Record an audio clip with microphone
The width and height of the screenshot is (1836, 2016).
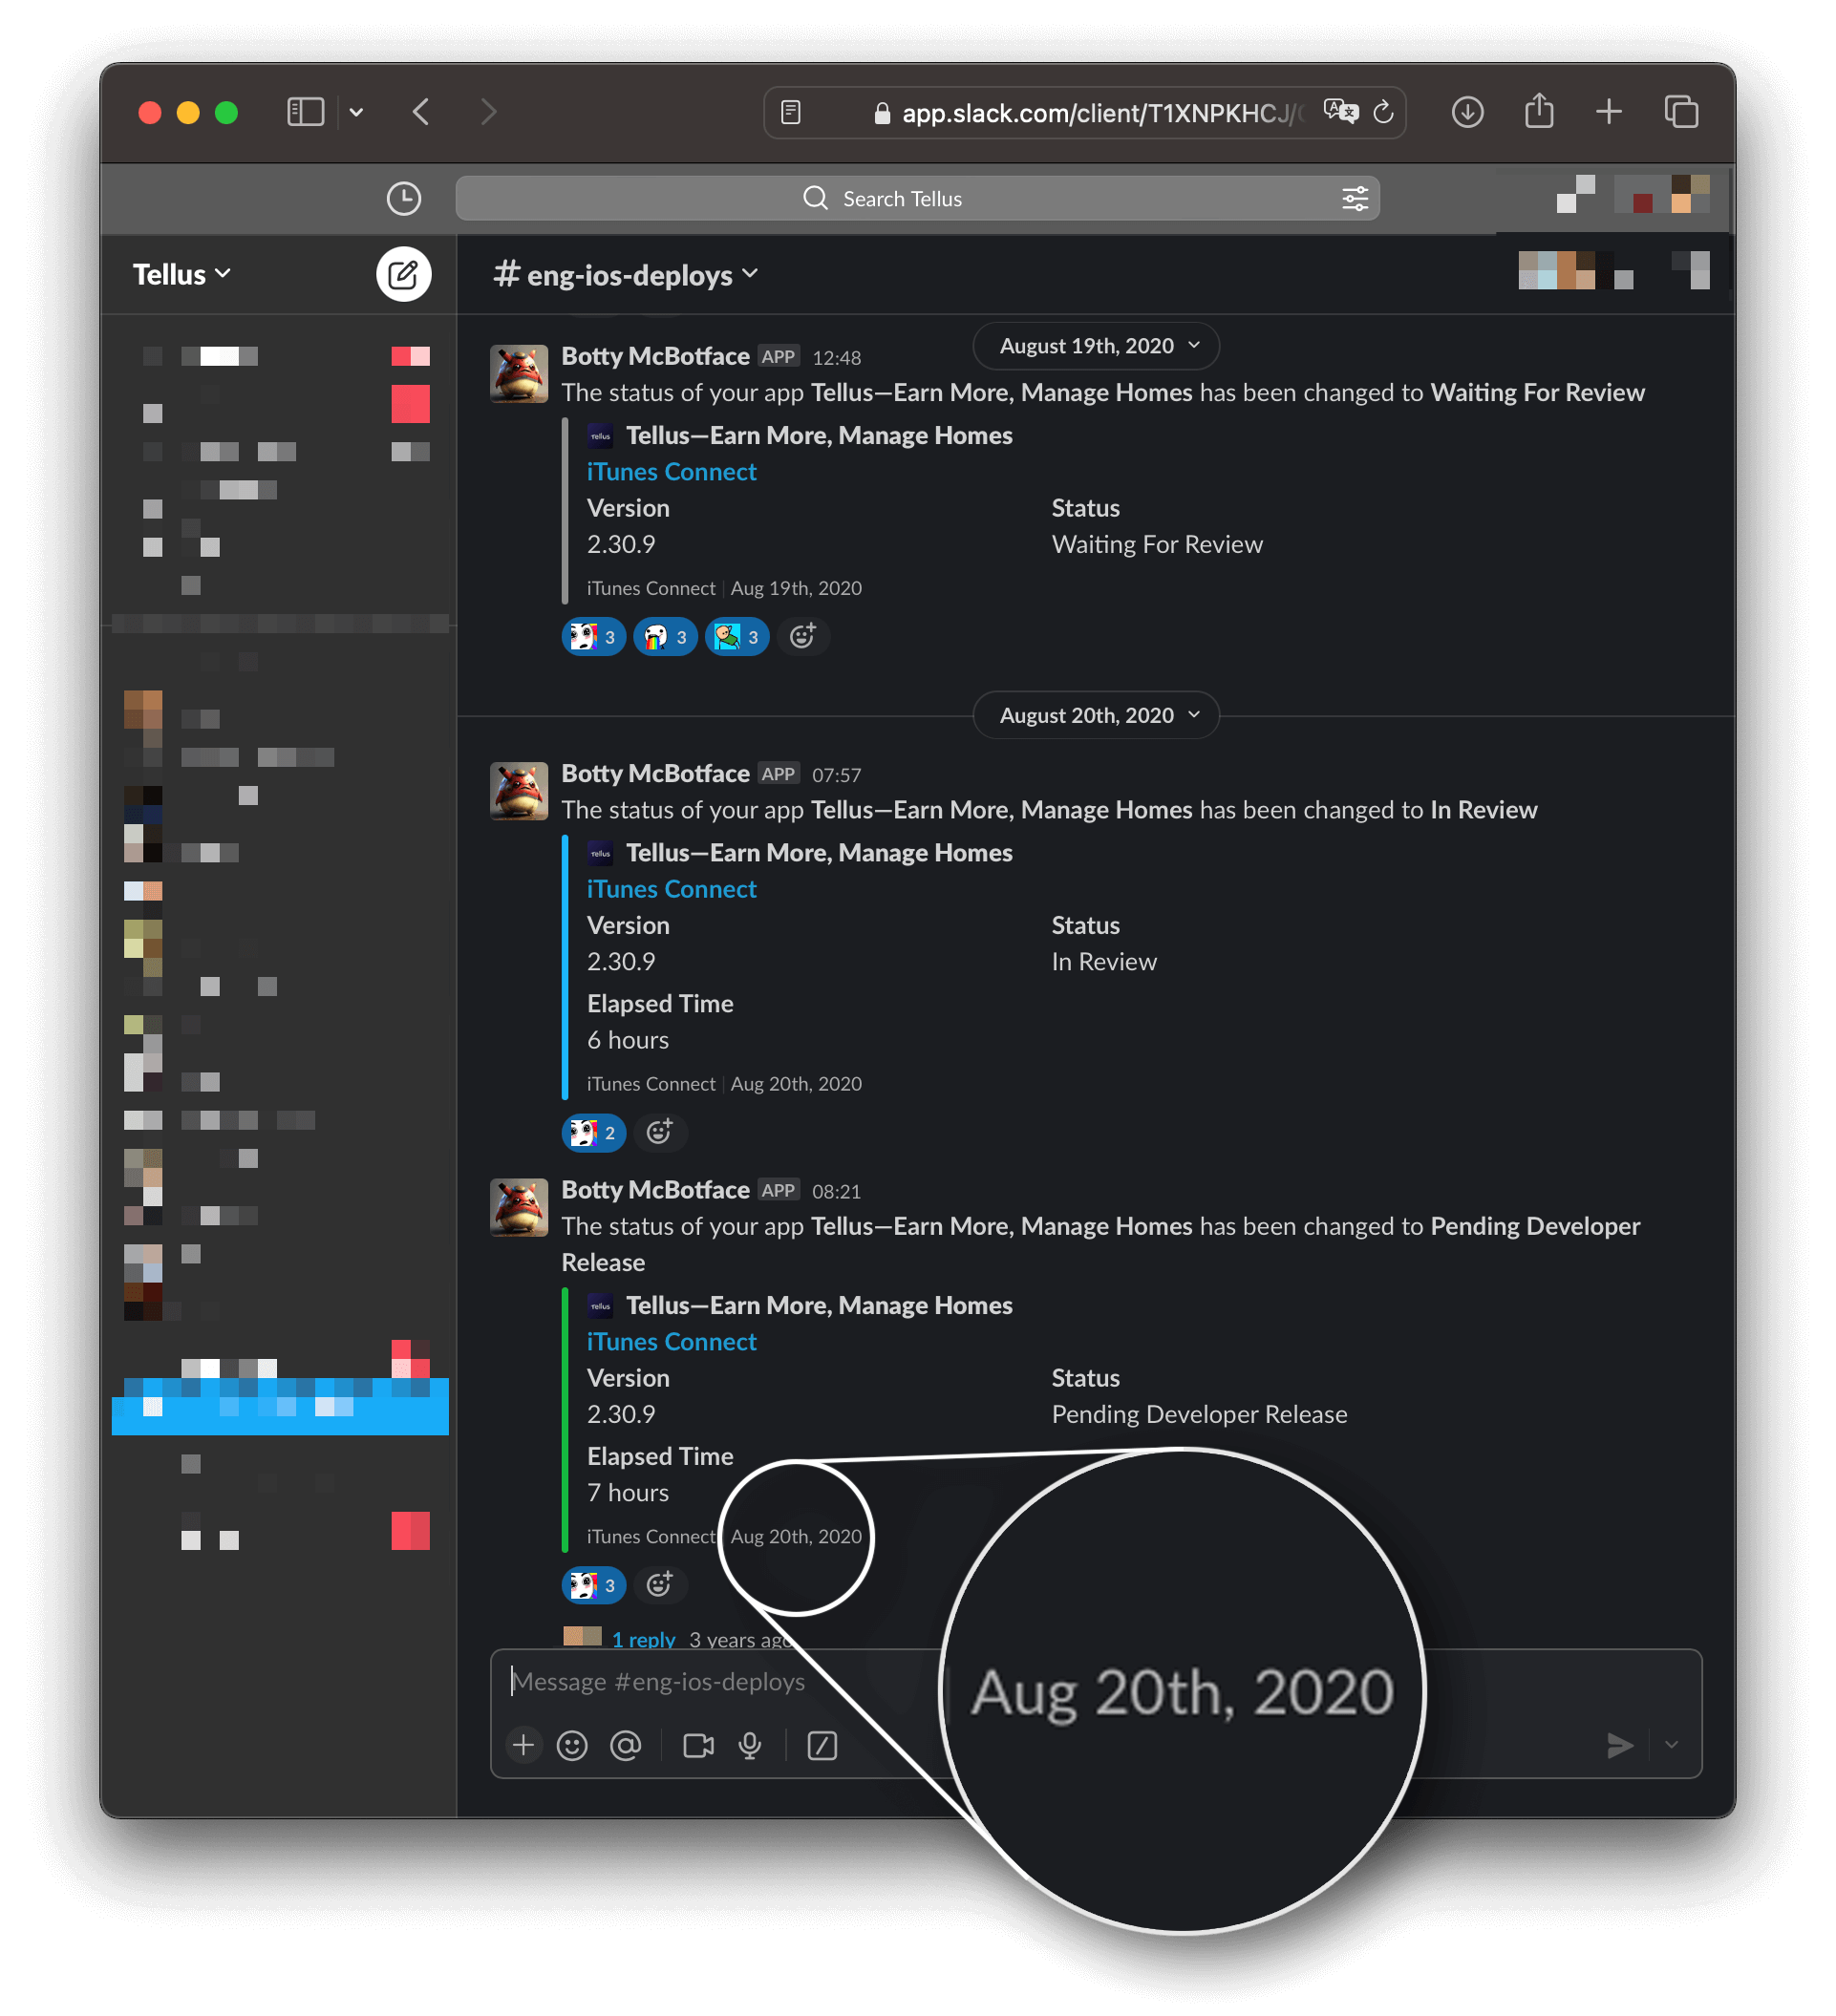click(750, 1746)
